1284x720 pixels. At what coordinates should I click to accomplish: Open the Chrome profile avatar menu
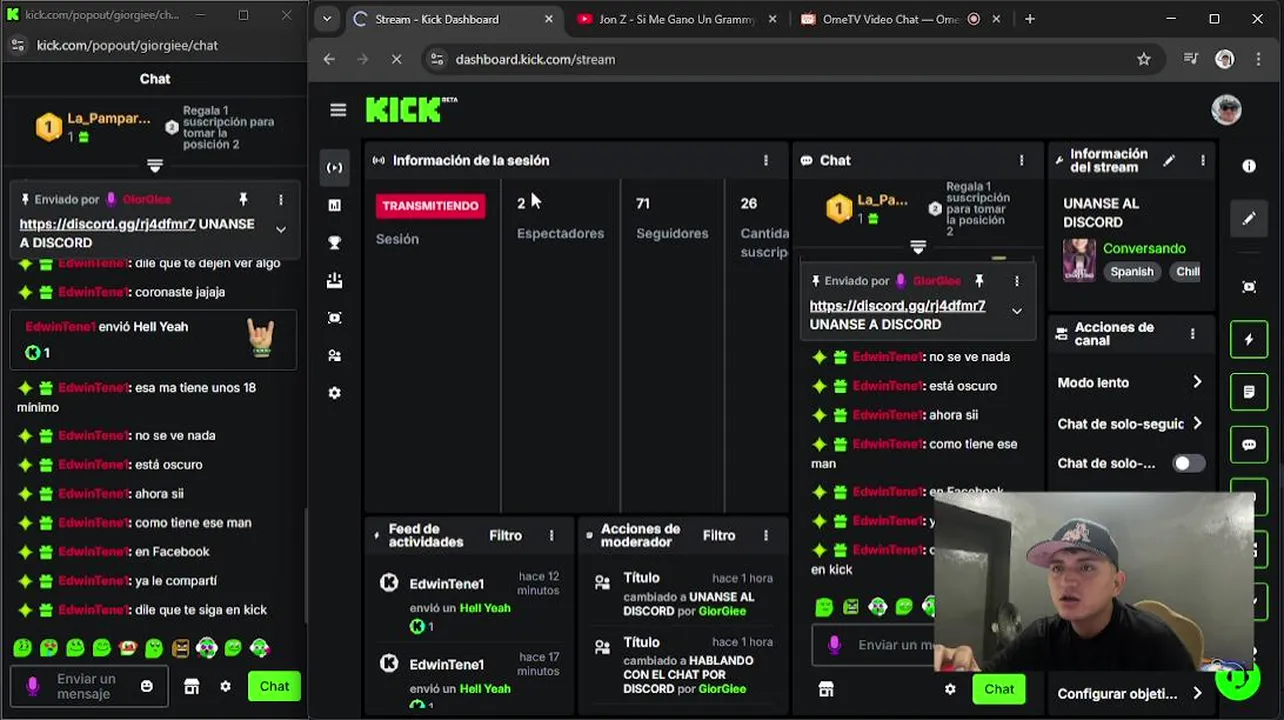[x=1225, y=59]
